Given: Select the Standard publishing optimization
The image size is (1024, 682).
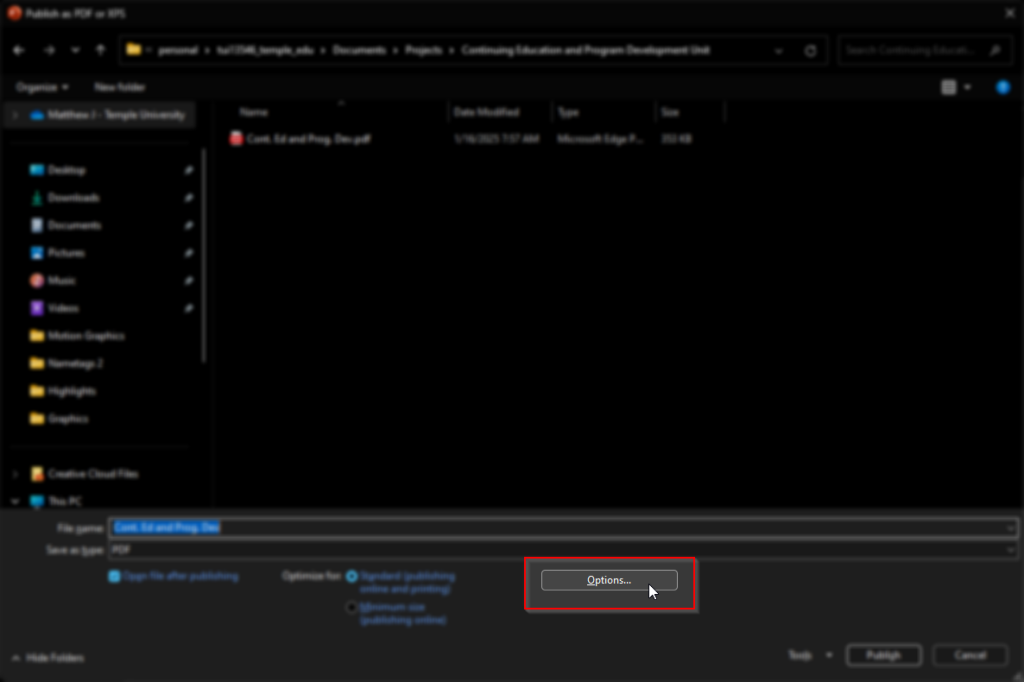Looking at the screenshot, I should tap(352, 576).
